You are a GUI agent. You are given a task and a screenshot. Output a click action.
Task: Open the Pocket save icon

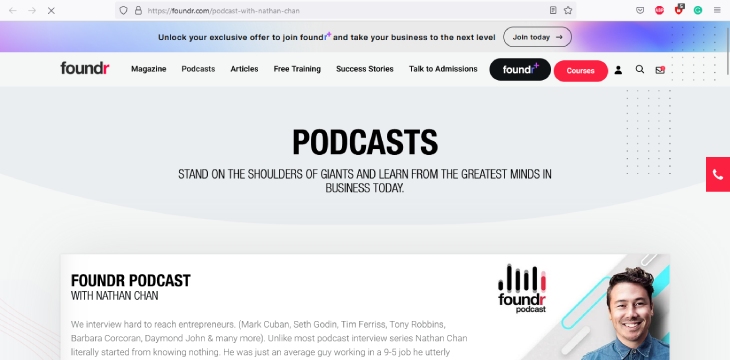coord(640,10)
